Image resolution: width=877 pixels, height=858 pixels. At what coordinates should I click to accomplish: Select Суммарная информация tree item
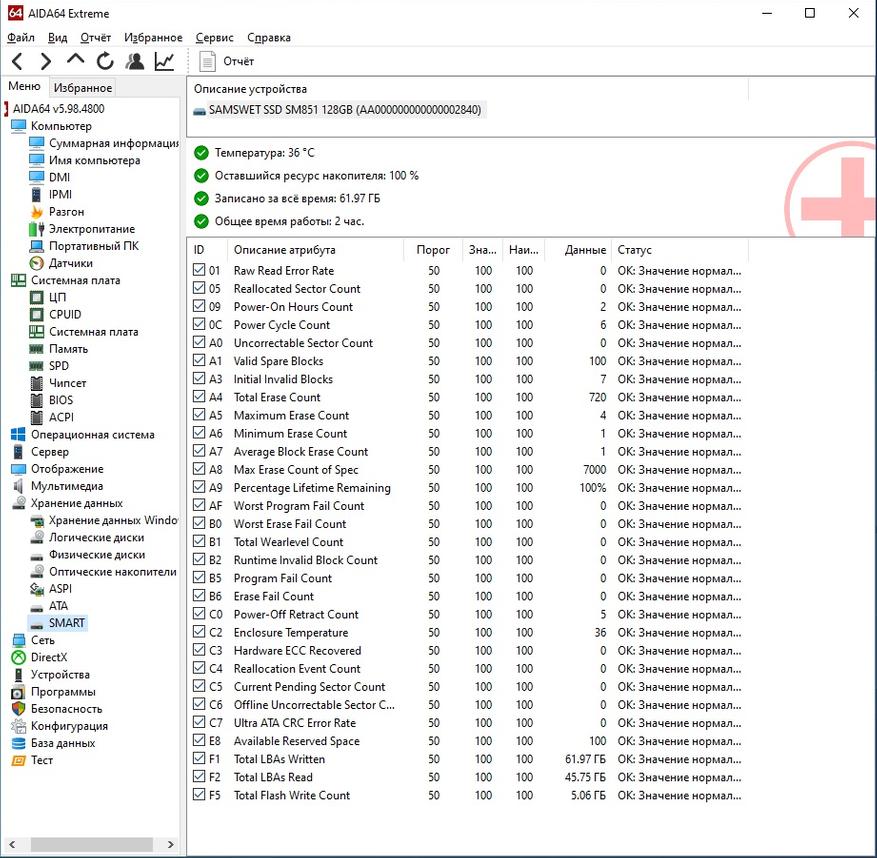[x=114, y=143]
